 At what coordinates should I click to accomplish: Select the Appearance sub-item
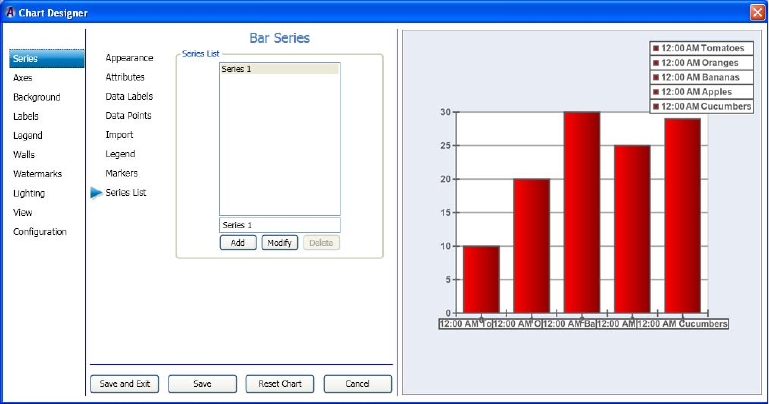[129, 58]
